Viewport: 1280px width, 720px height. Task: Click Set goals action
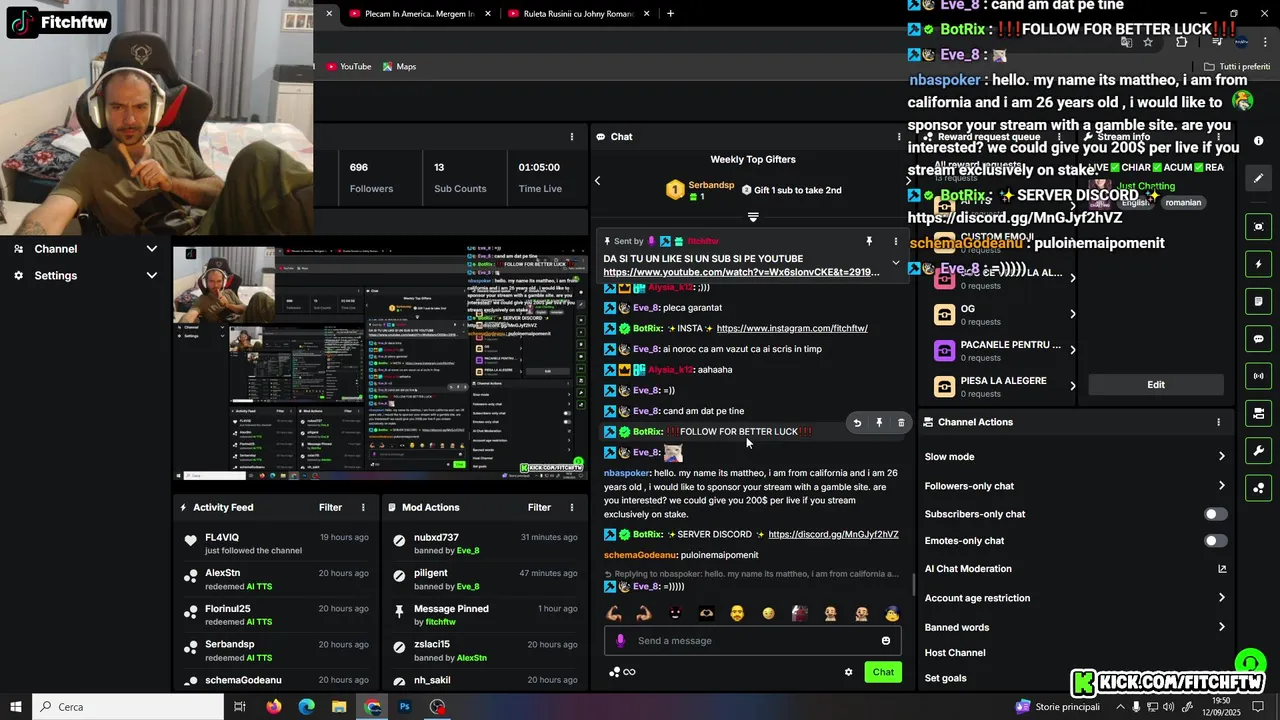(x=945, y=678)
